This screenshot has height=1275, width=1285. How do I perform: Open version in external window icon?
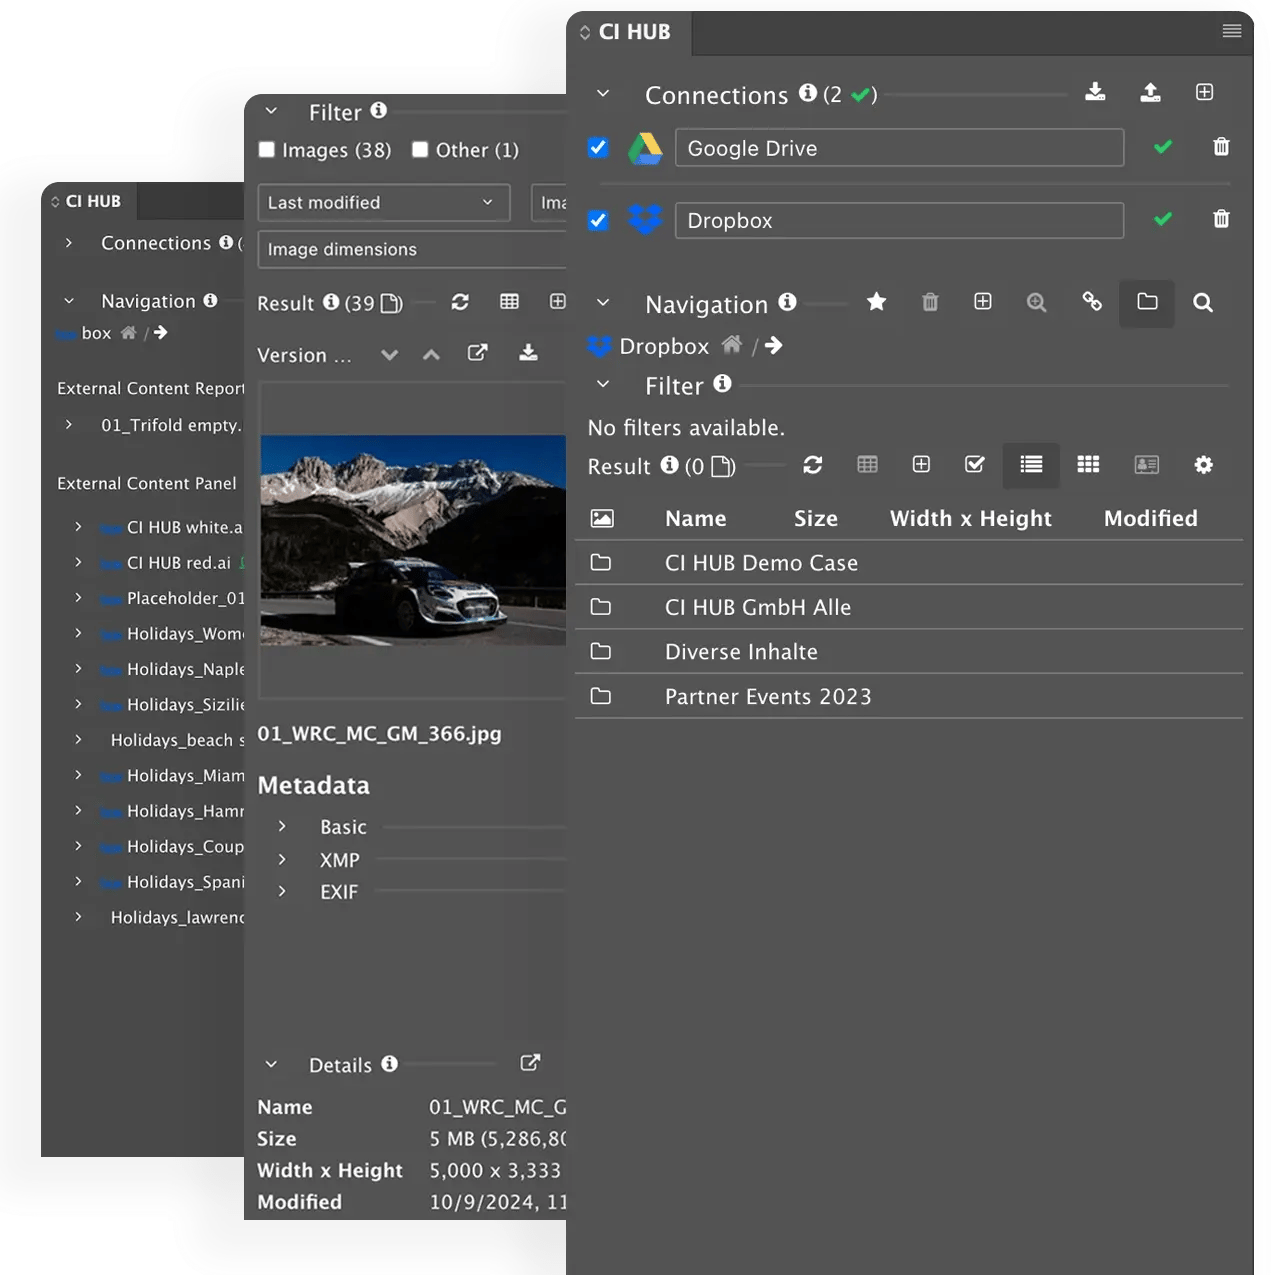(x=478, y=352)
